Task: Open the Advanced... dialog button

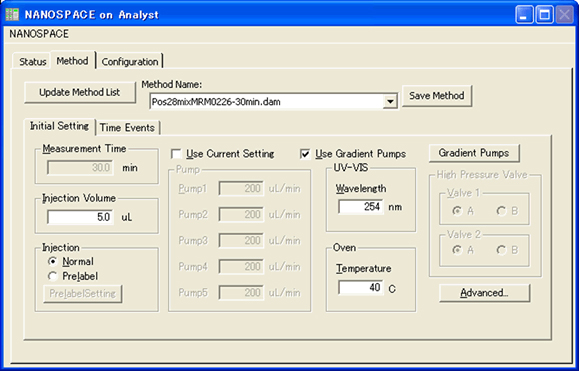Action: pyautogui.click(x=484, y=293)
